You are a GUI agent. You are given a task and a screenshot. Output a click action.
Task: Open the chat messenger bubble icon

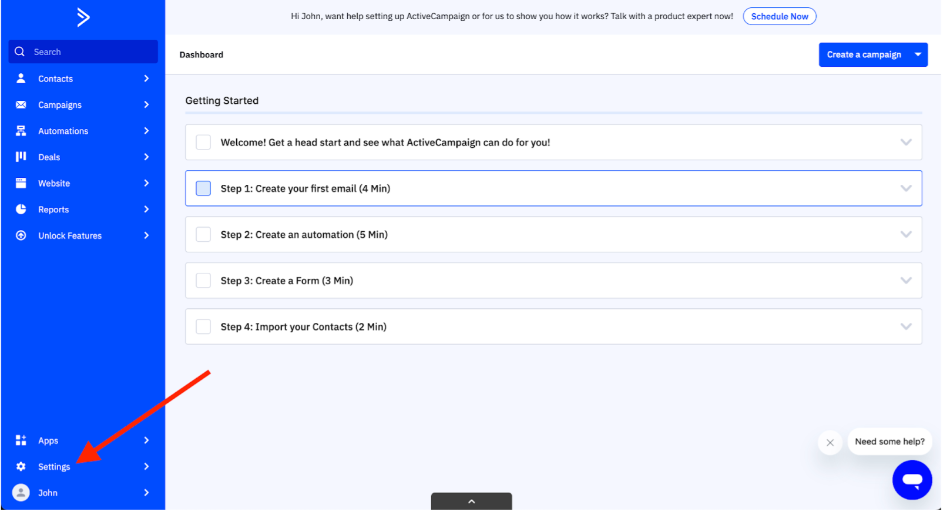coord(911,481)
